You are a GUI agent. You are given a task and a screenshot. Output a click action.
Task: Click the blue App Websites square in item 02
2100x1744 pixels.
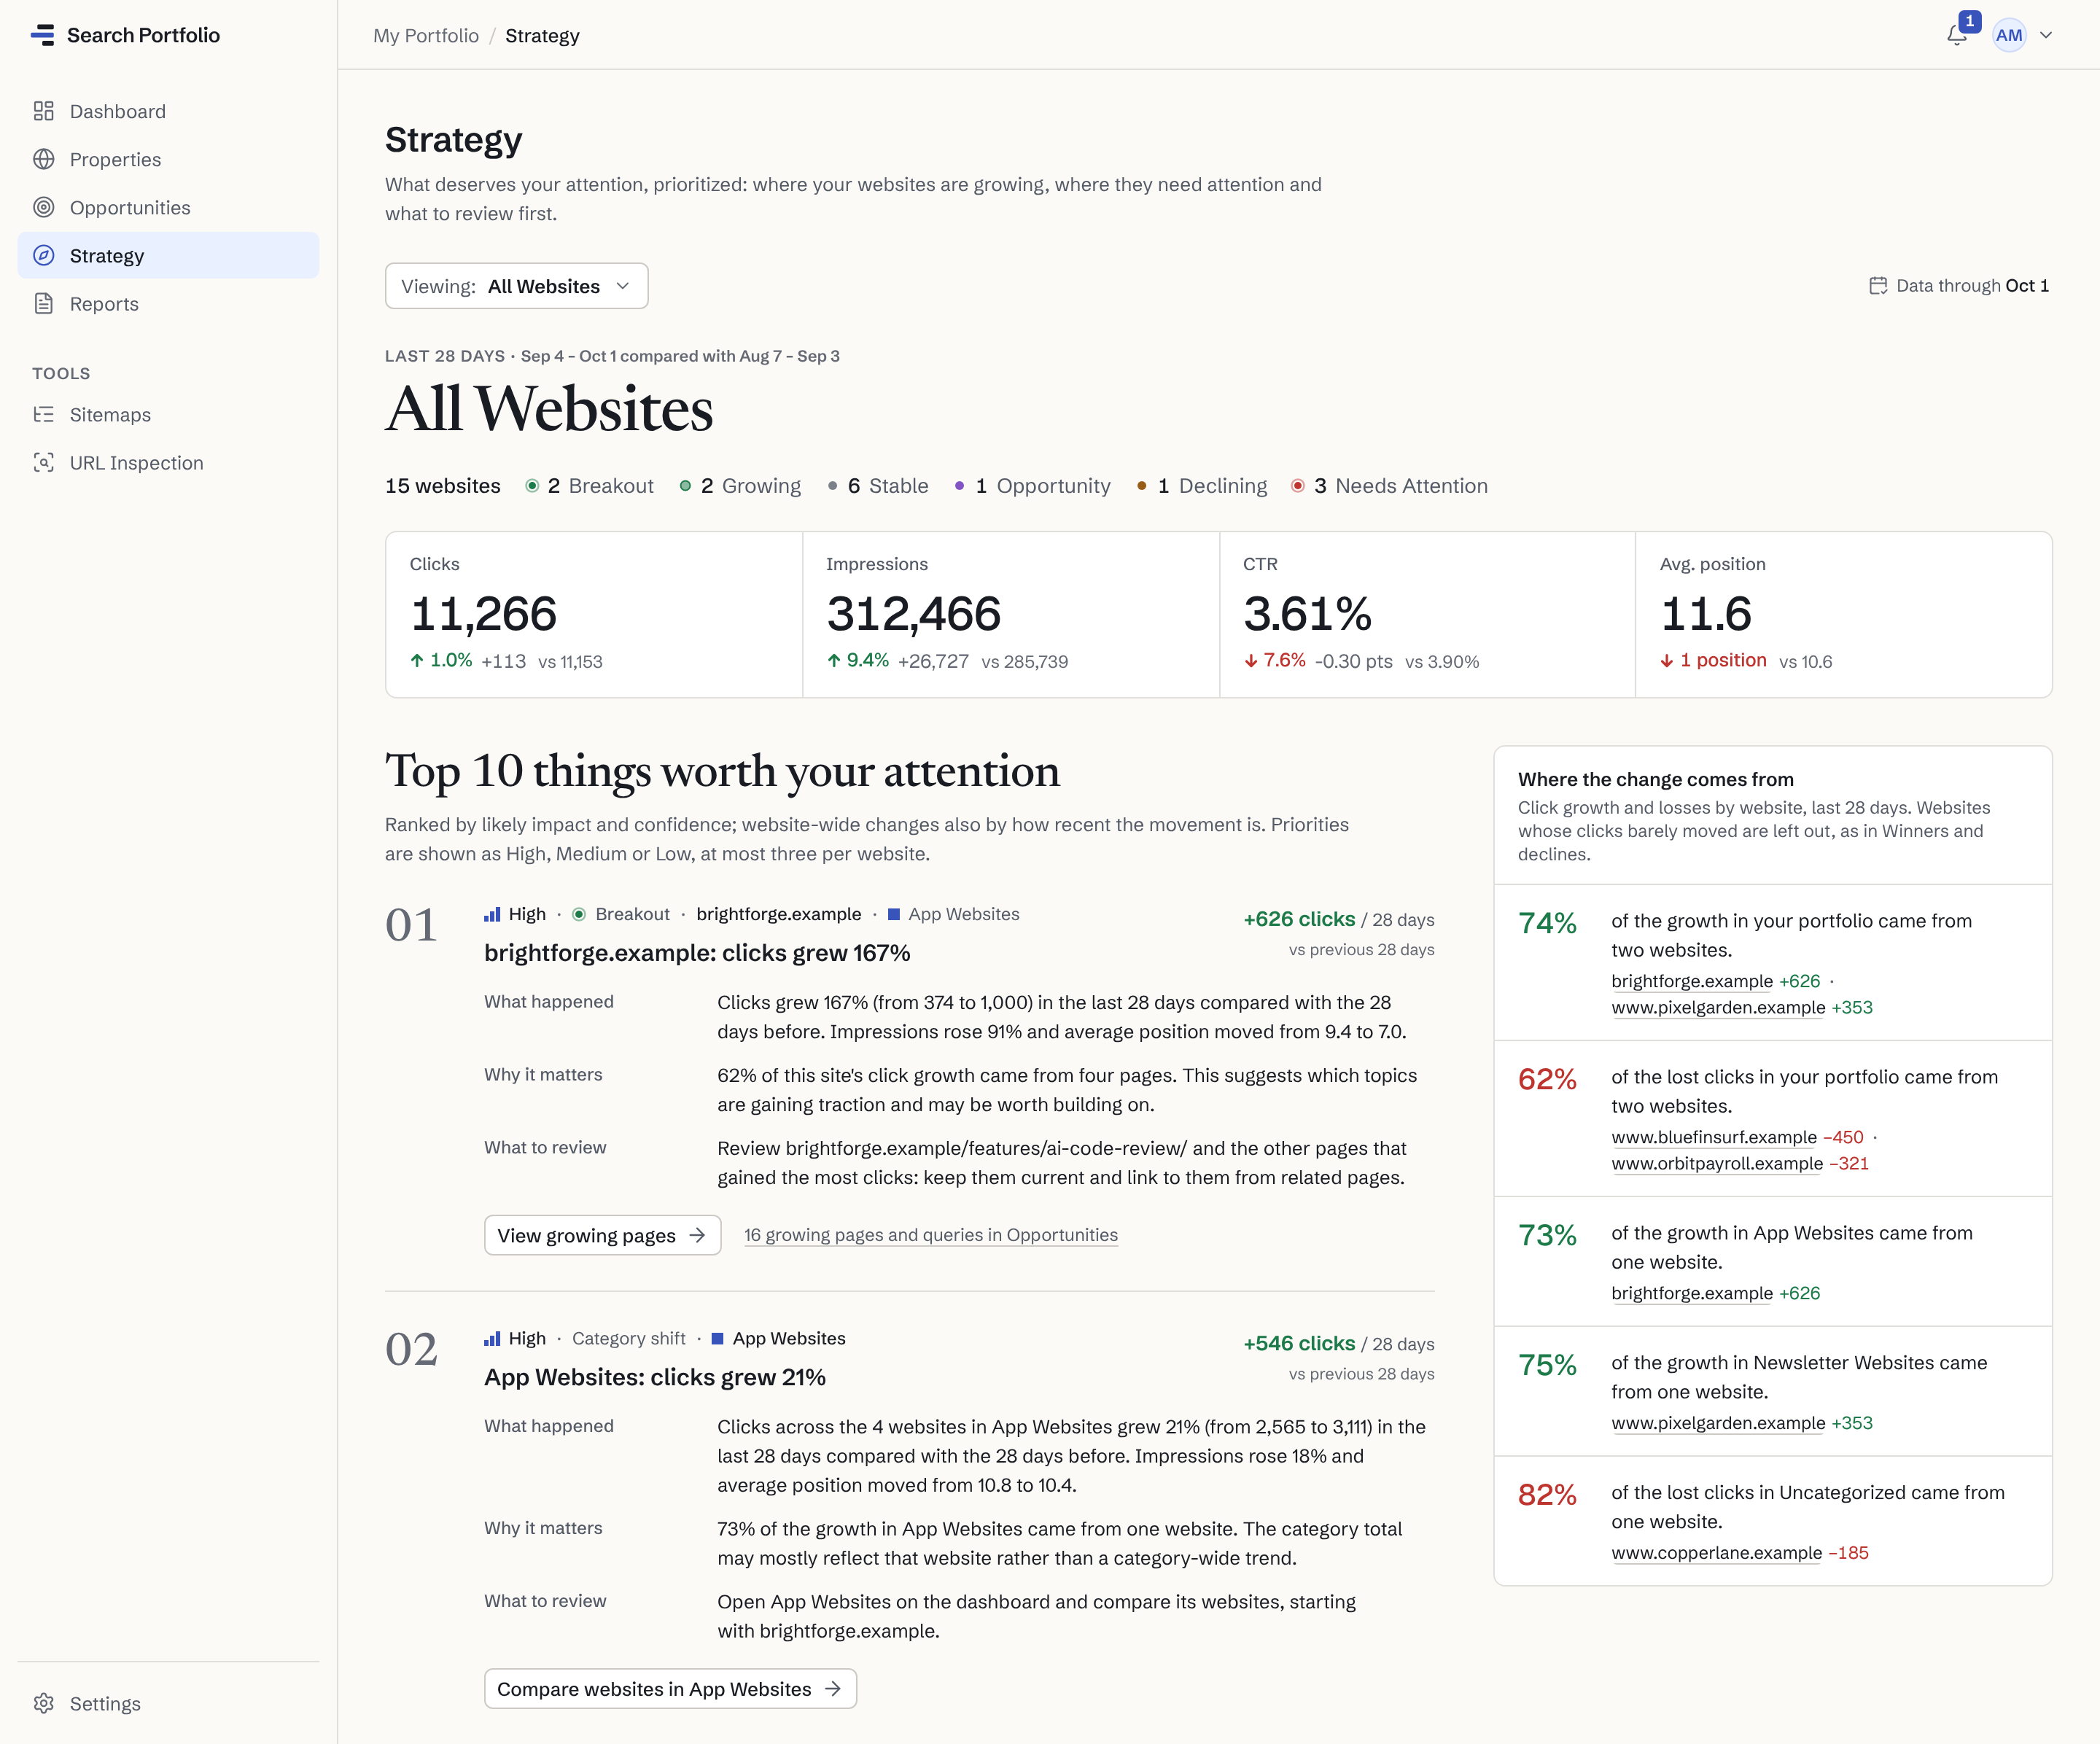[717, 1338]
